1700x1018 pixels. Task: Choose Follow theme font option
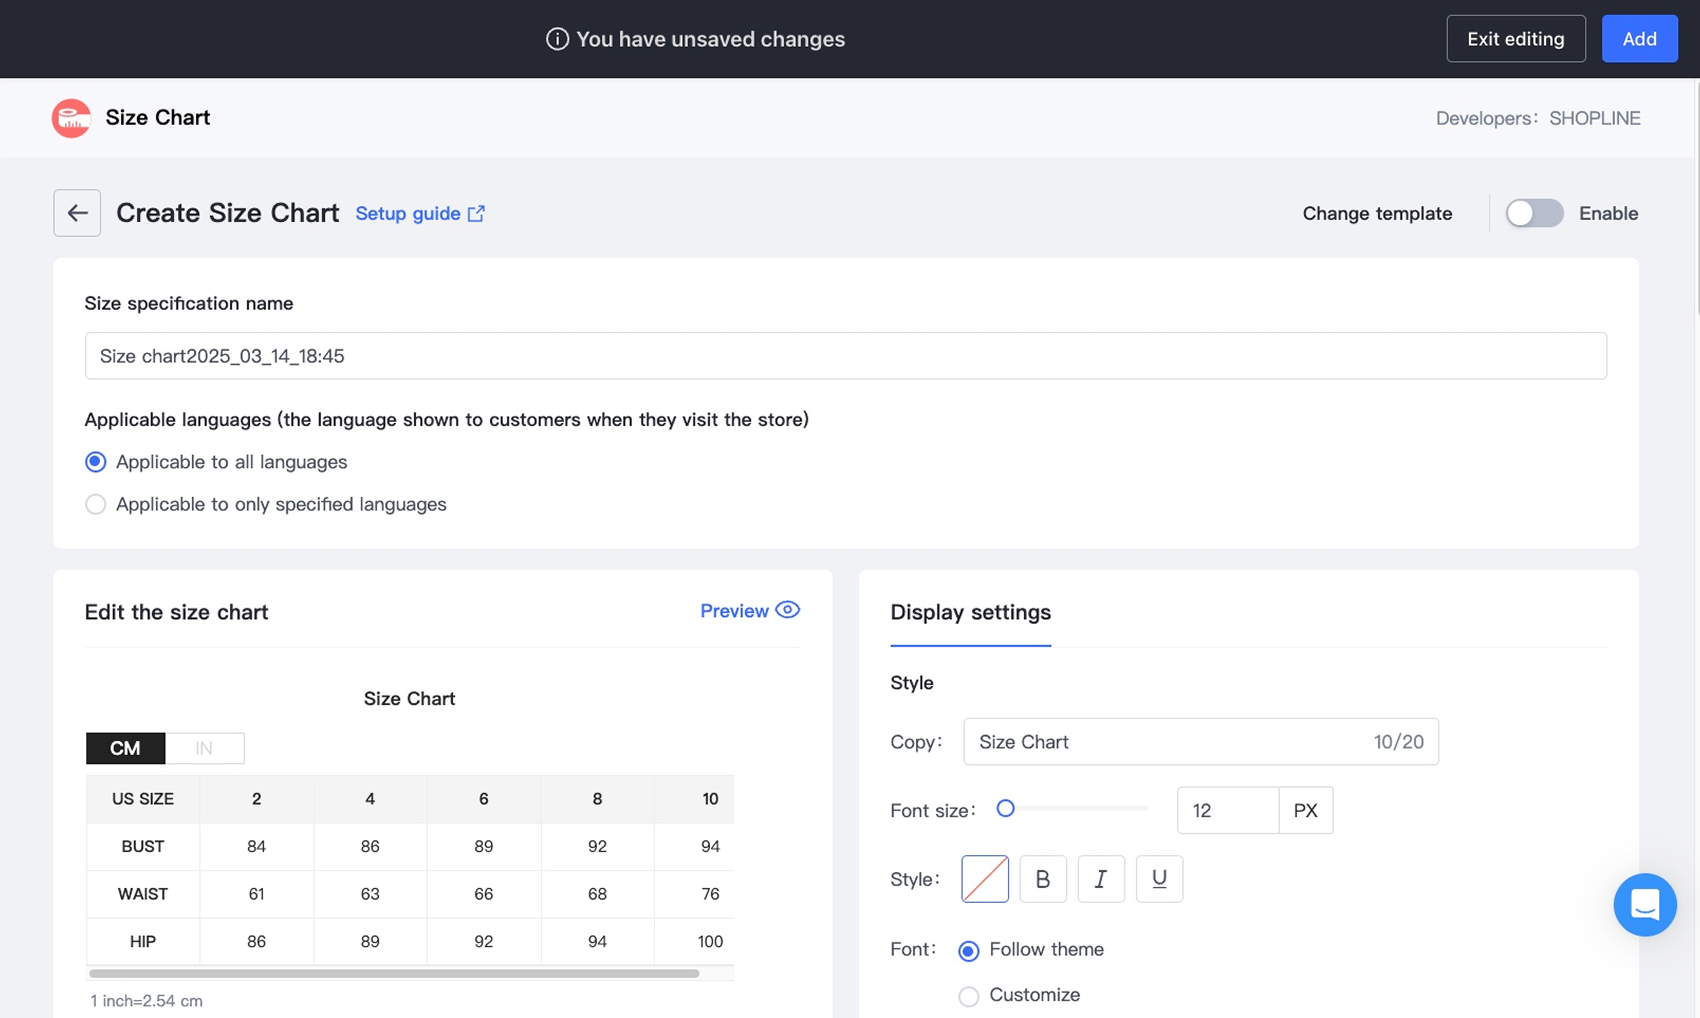968,951
